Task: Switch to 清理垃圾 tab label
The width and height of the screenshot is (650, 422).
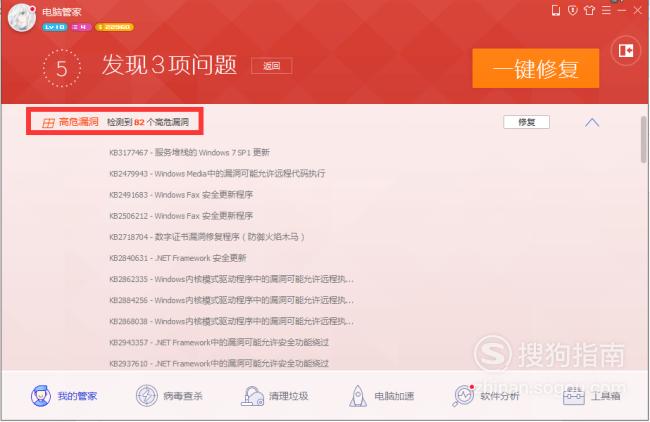Action: (x=289, y=396)
